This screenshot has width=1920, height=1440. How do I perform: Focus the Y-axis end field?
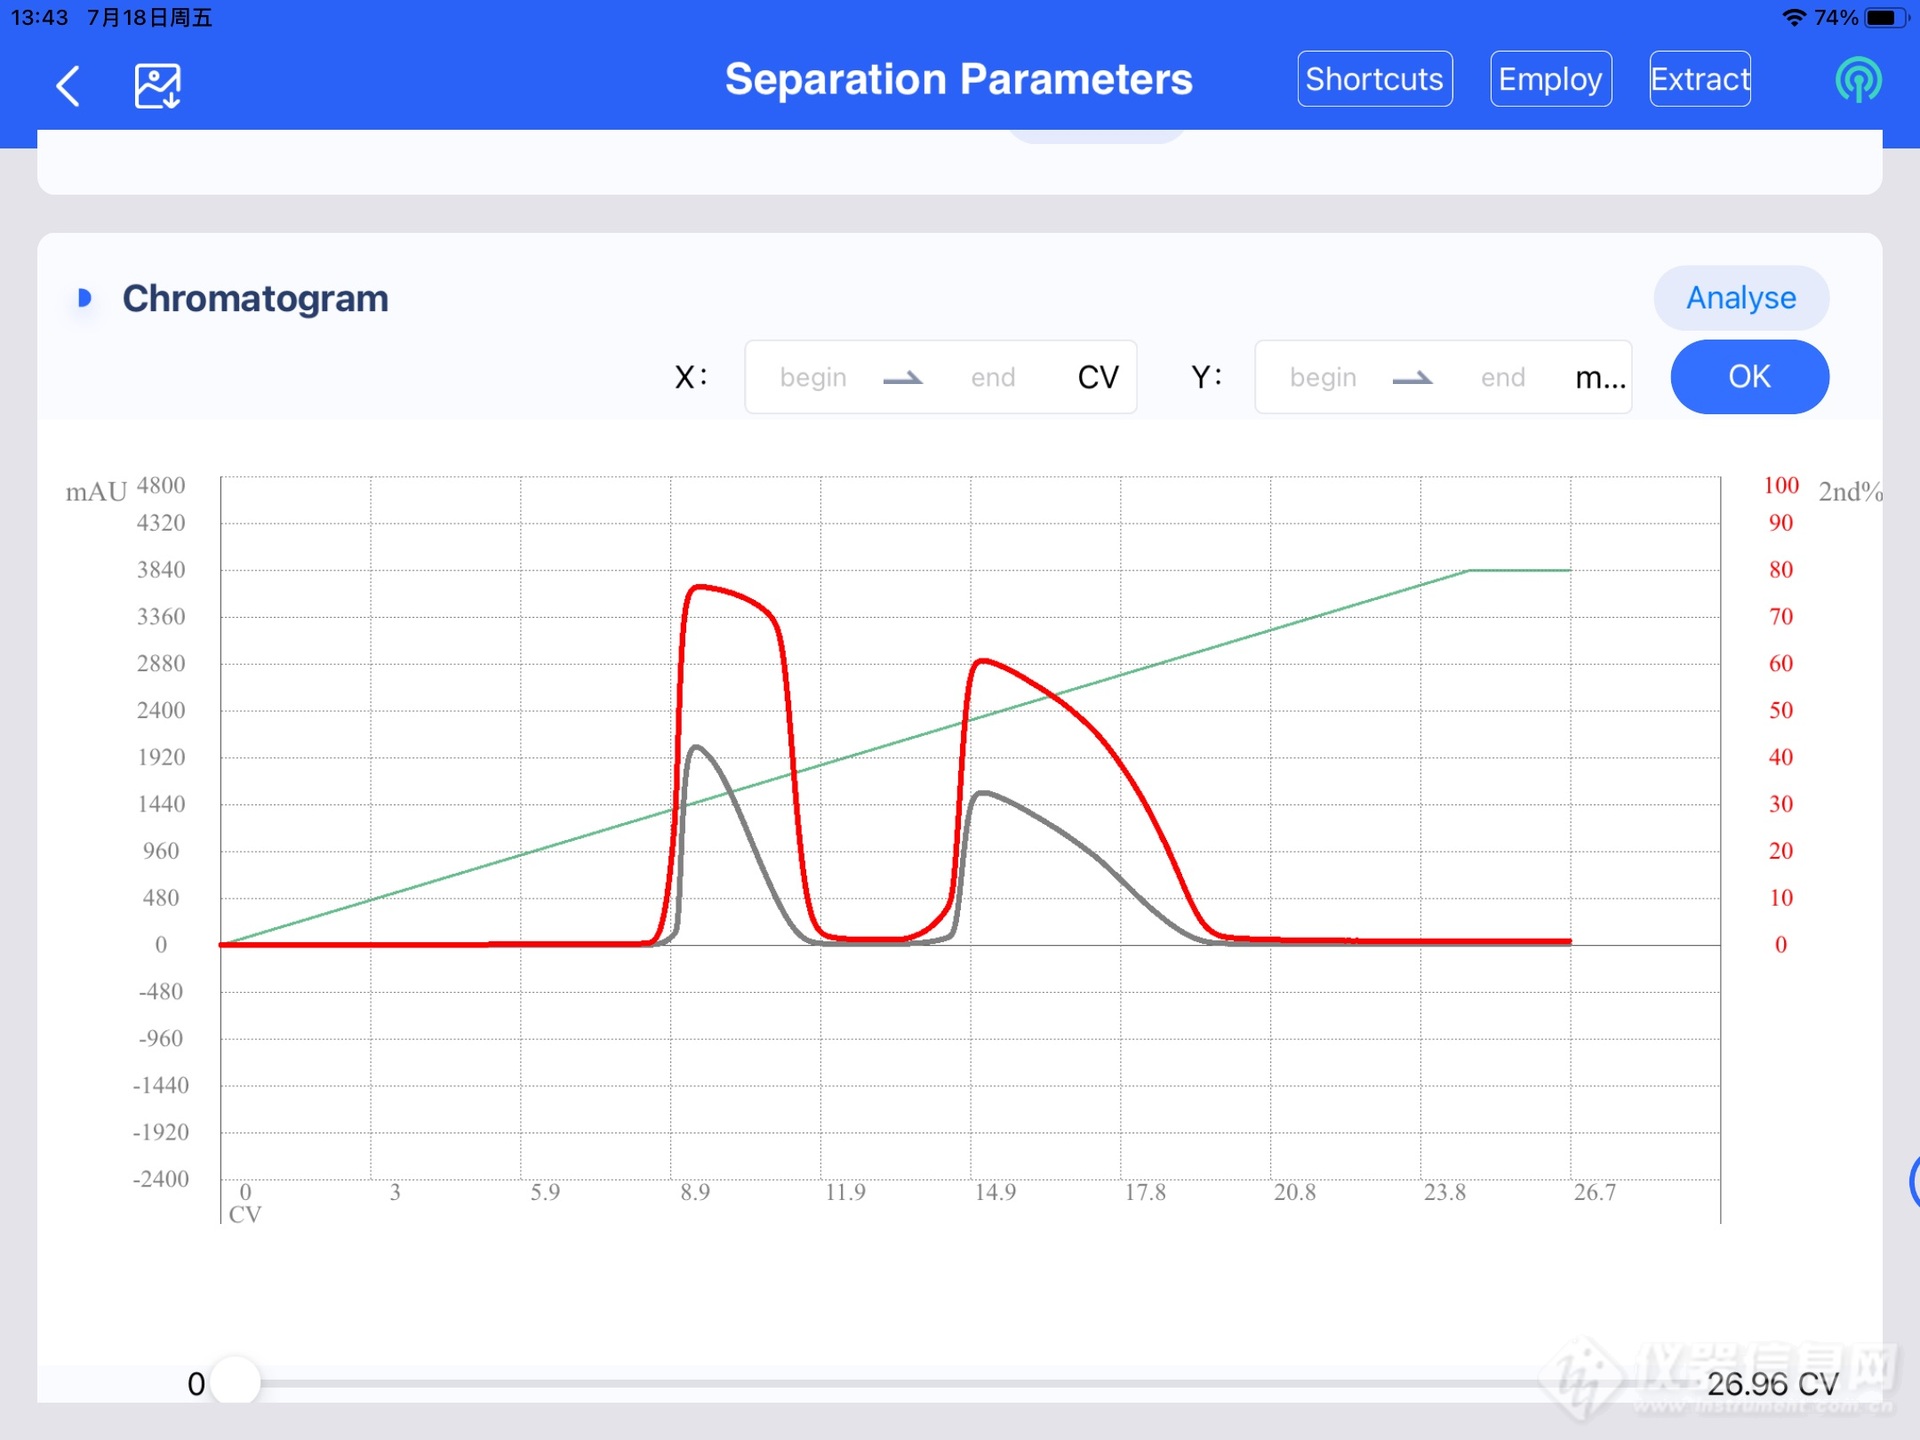(x=1502, y=378)
